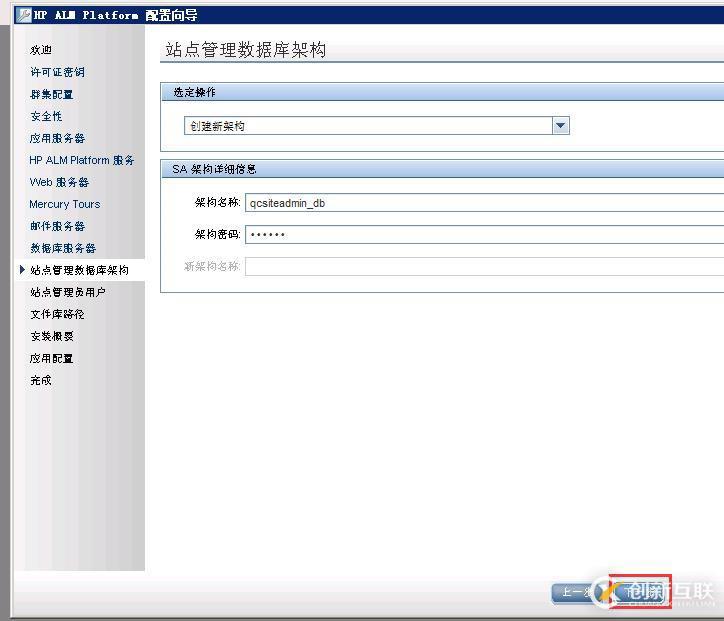Go to the 欢迎 step in the sidebar
This screenshot has height=621, width=724.
click(41, 50)
